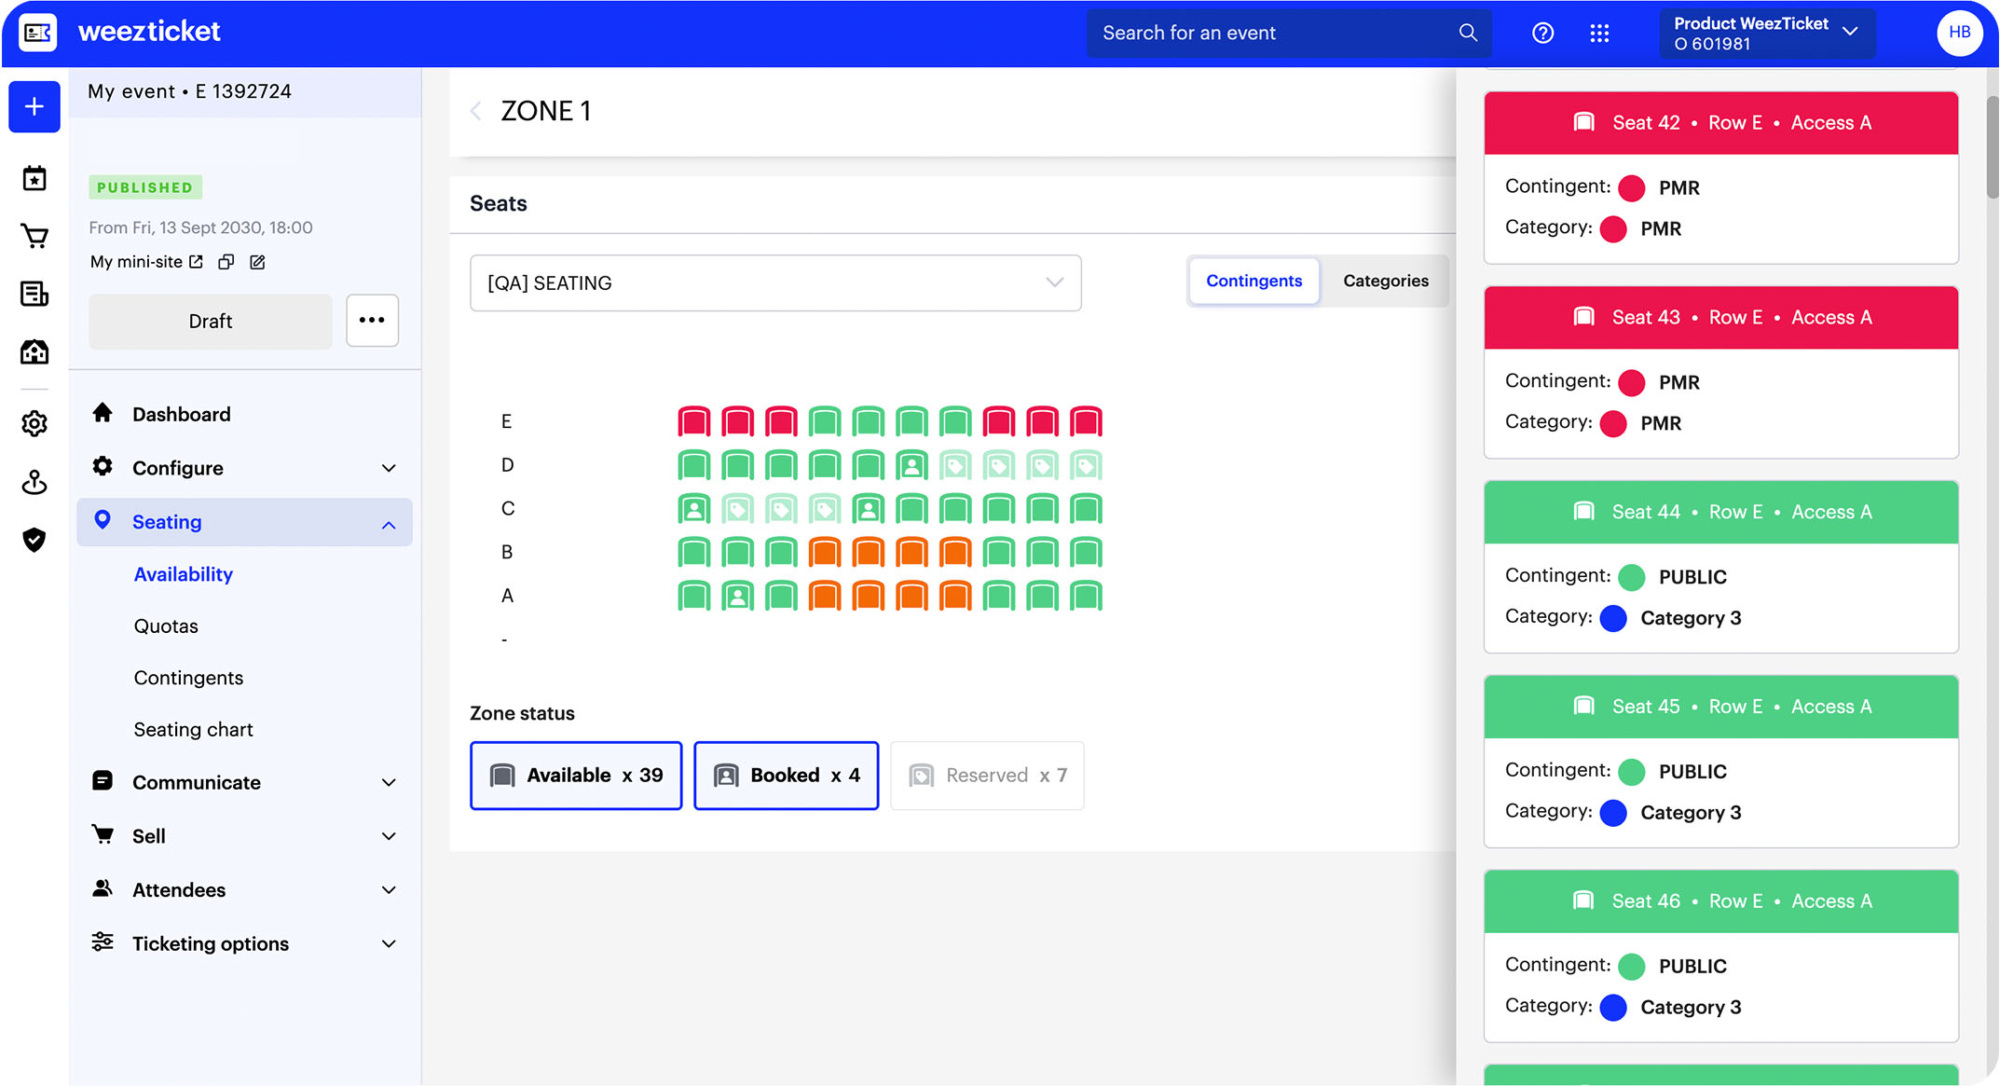Open the help icon in the top bar
This screenshot has height=1086, width=2000.
tap(1543, 32)
